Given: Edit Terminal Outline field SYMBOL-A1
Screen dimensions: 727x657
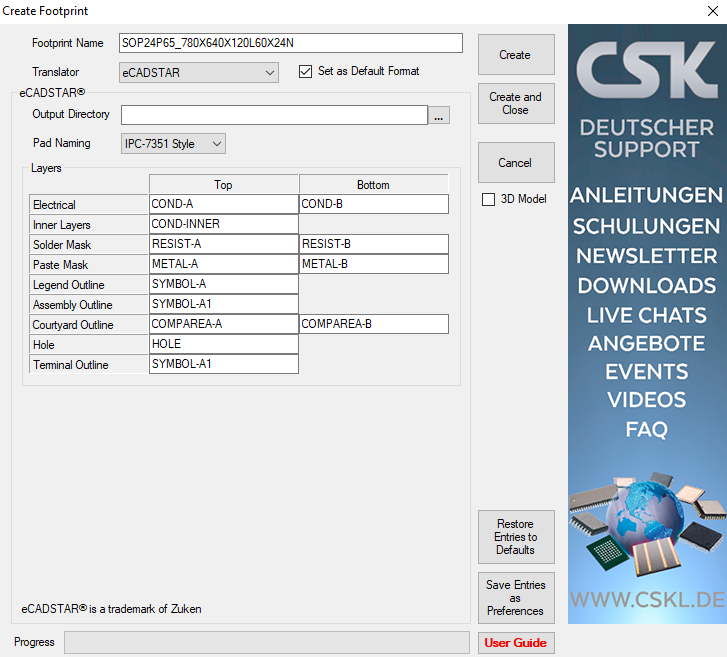Looking at the screenshot, I should click(223, 364).
